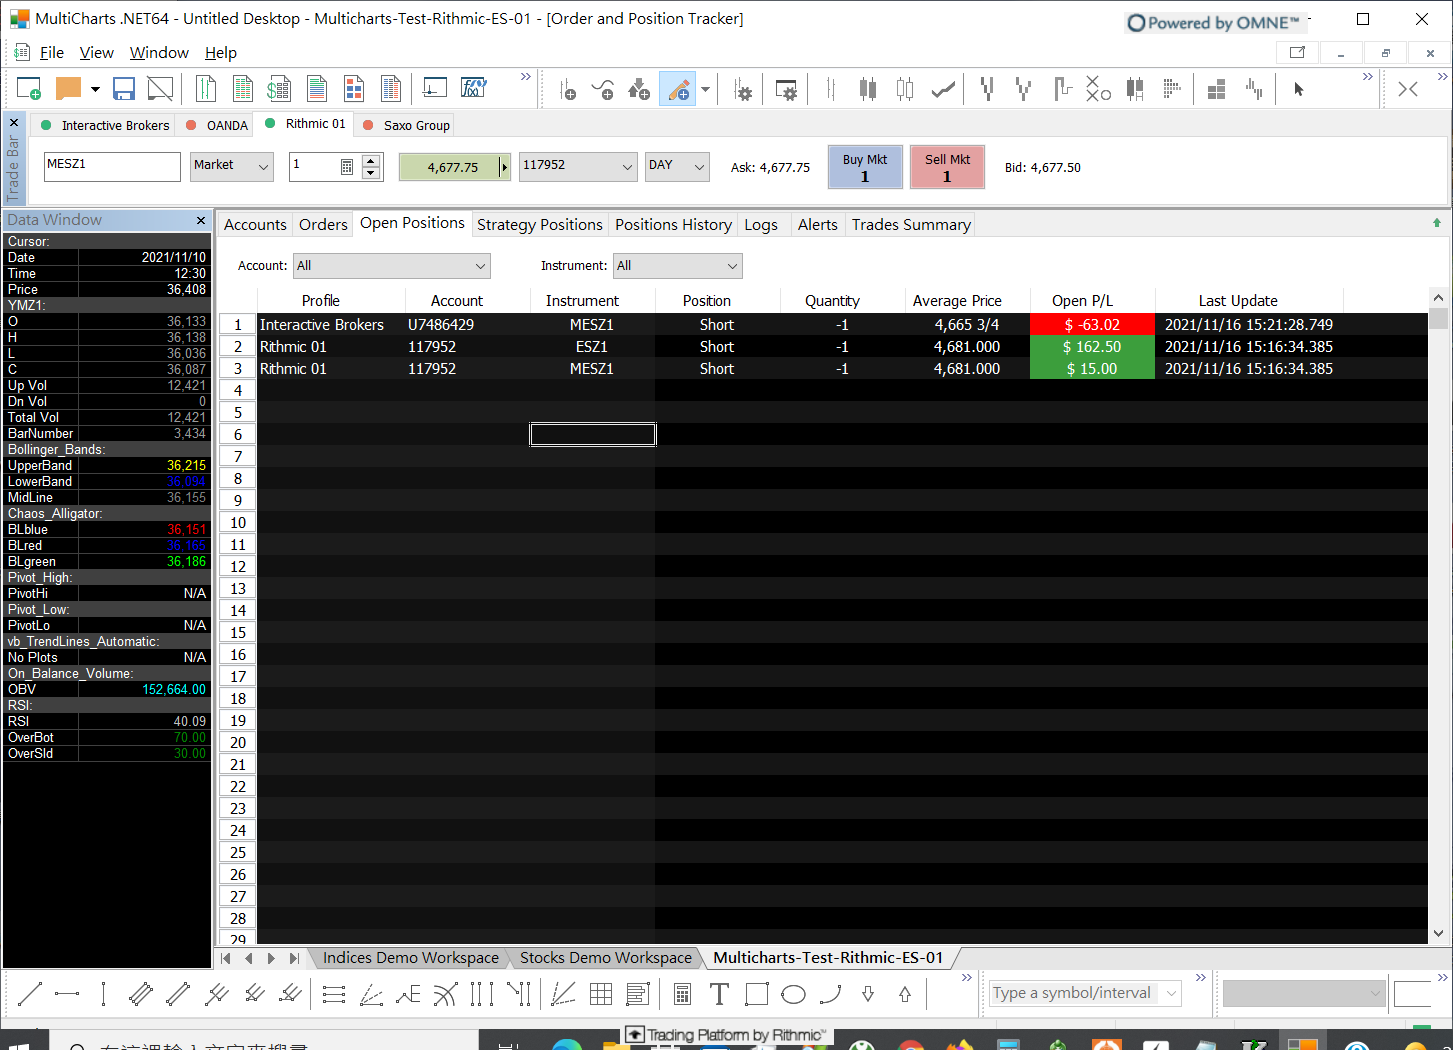Open the insert drawing dropdown arrow
This screenshot has width=1453, height=1050.
[705, 90]
